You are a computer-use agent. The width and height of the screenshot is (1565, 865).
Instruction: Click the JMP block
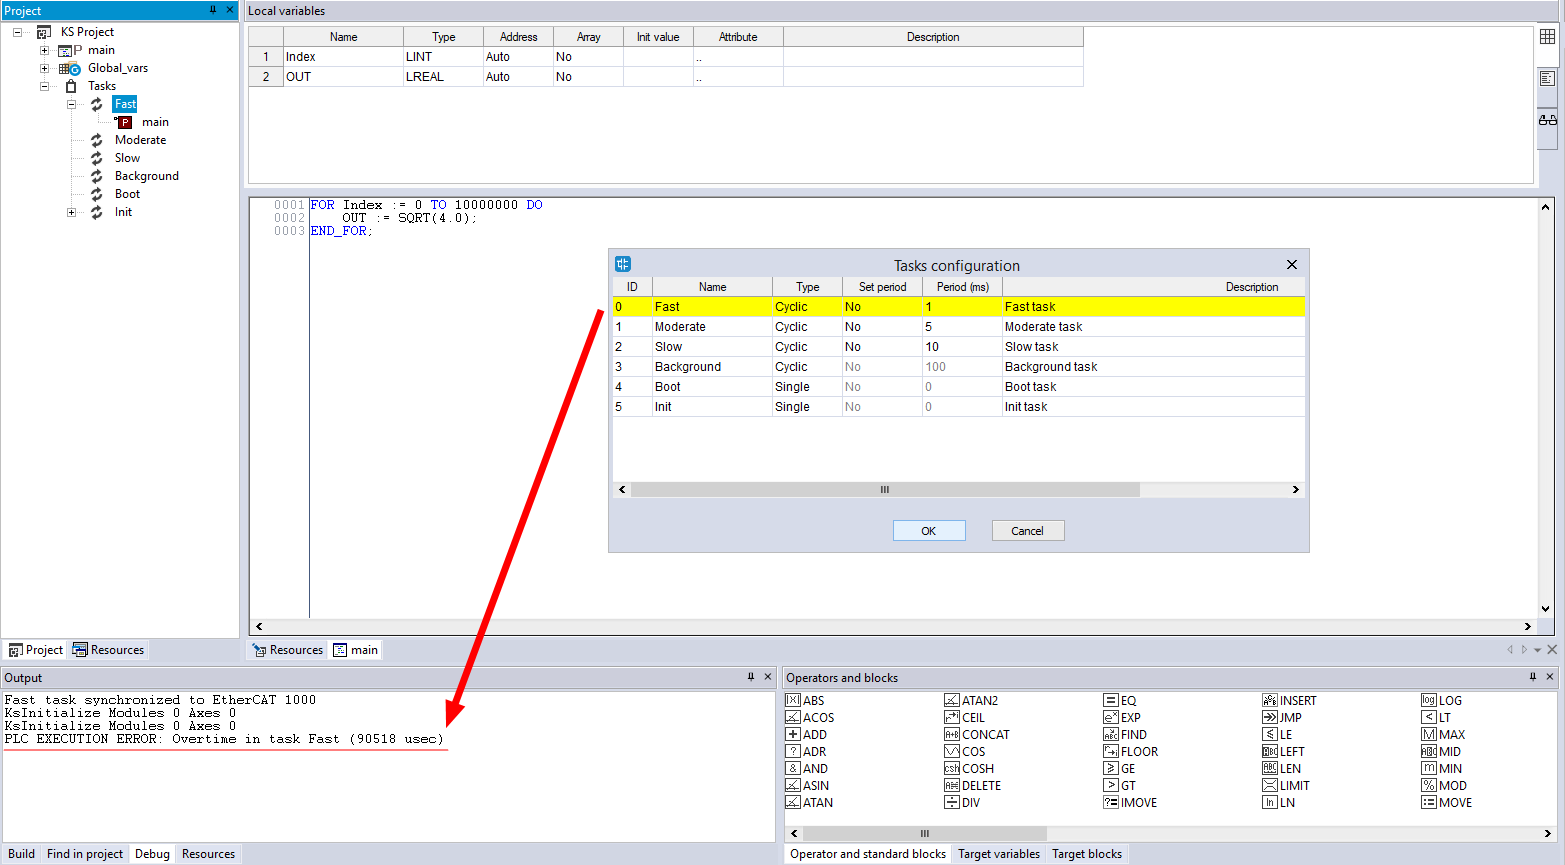click(x=1282, y=717)
